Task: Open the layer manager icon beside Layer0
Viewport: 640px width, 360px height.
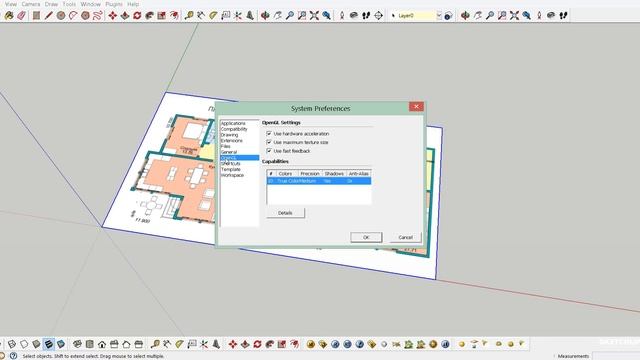Action: (x=448, y=16)
